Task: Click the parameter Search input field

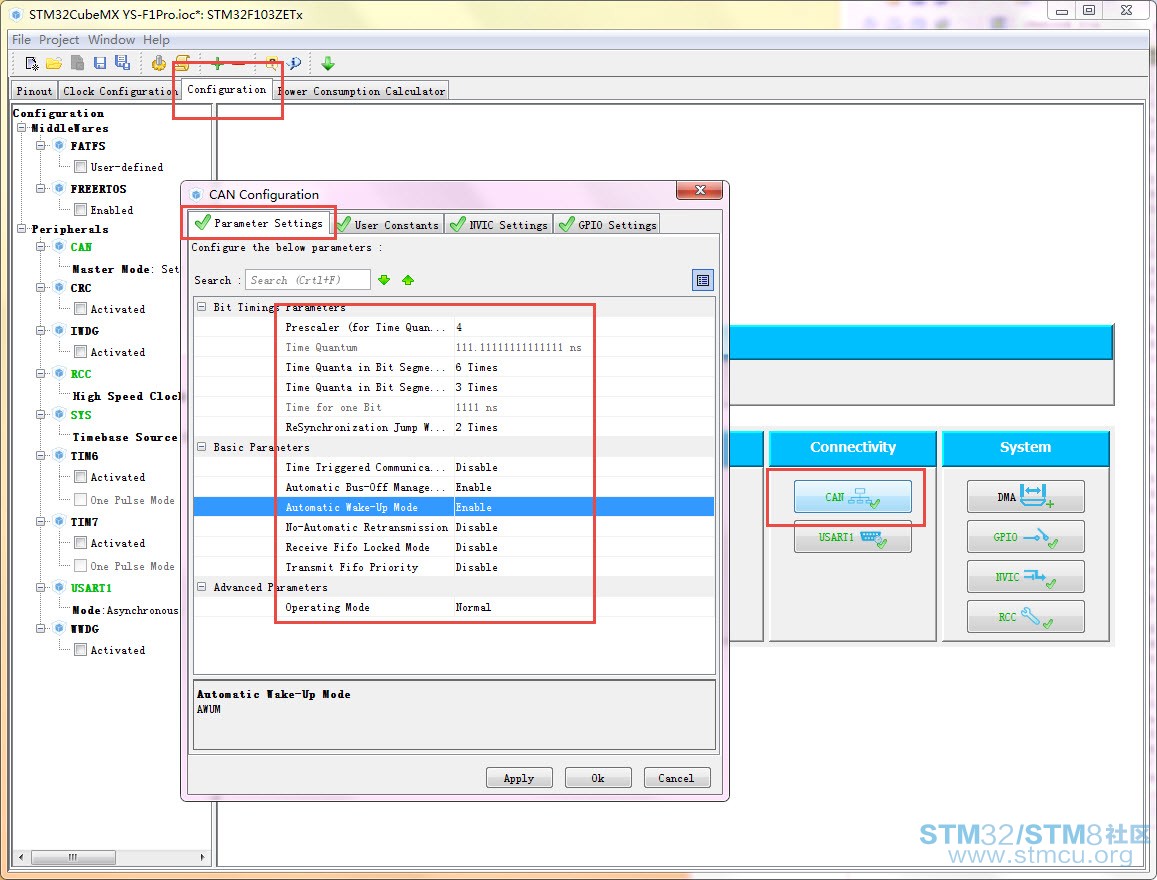Action: click(x=308, y=280)
